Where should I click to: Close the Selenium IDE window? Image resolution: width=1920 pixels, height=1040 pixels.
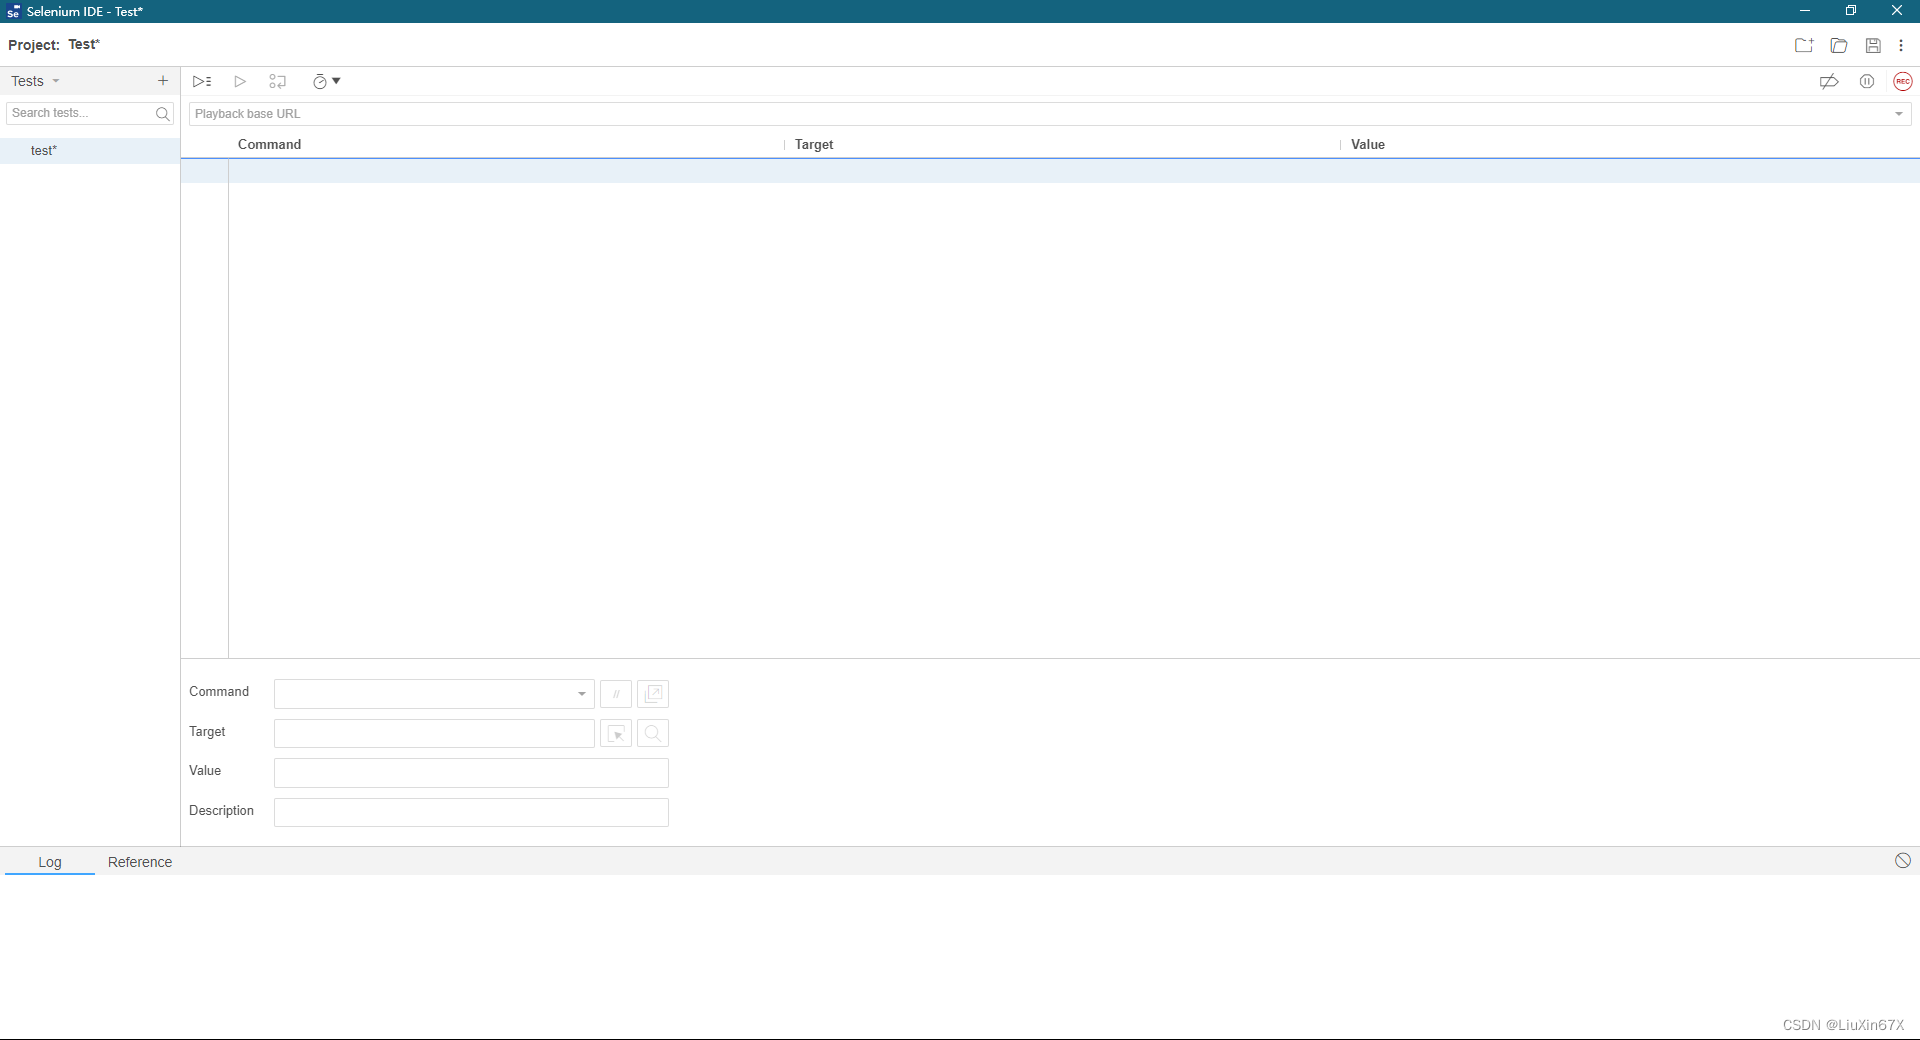1897,11
